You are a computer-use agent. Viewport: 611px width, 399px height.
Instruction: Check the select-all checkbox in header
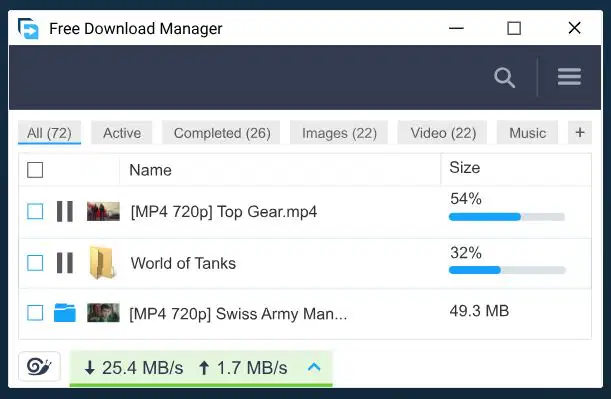[x=35, y=170]
